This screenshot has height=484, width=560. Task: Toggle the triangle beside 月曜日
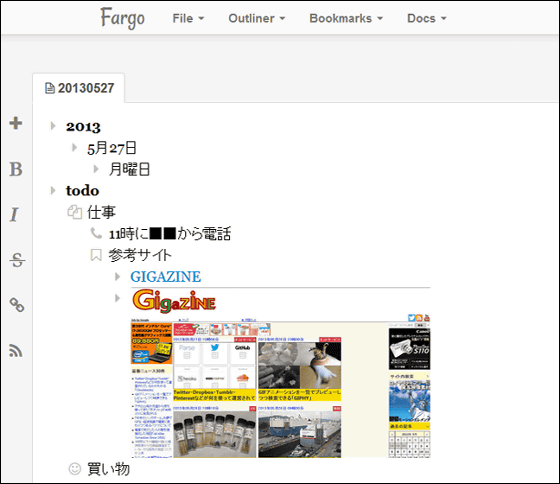point(96,169)
